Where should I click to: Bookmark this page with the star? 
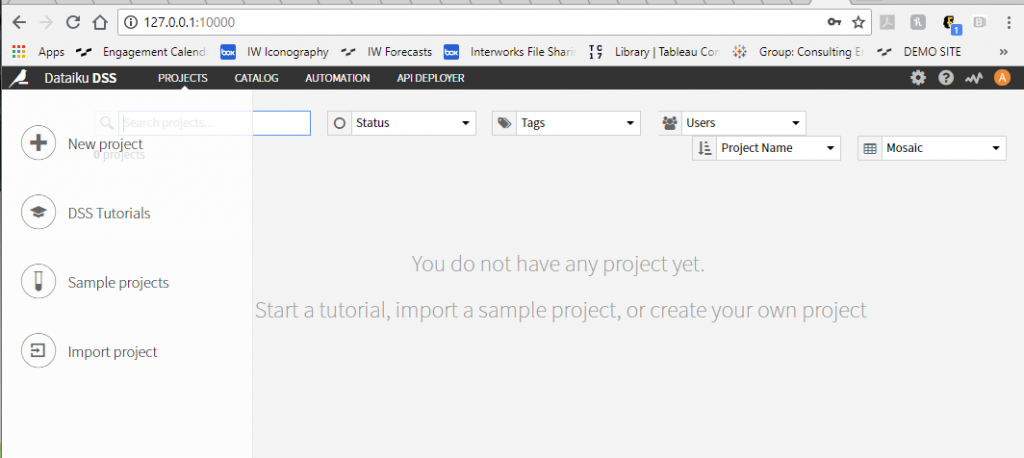pyautogui.click(x=858, y=23)
